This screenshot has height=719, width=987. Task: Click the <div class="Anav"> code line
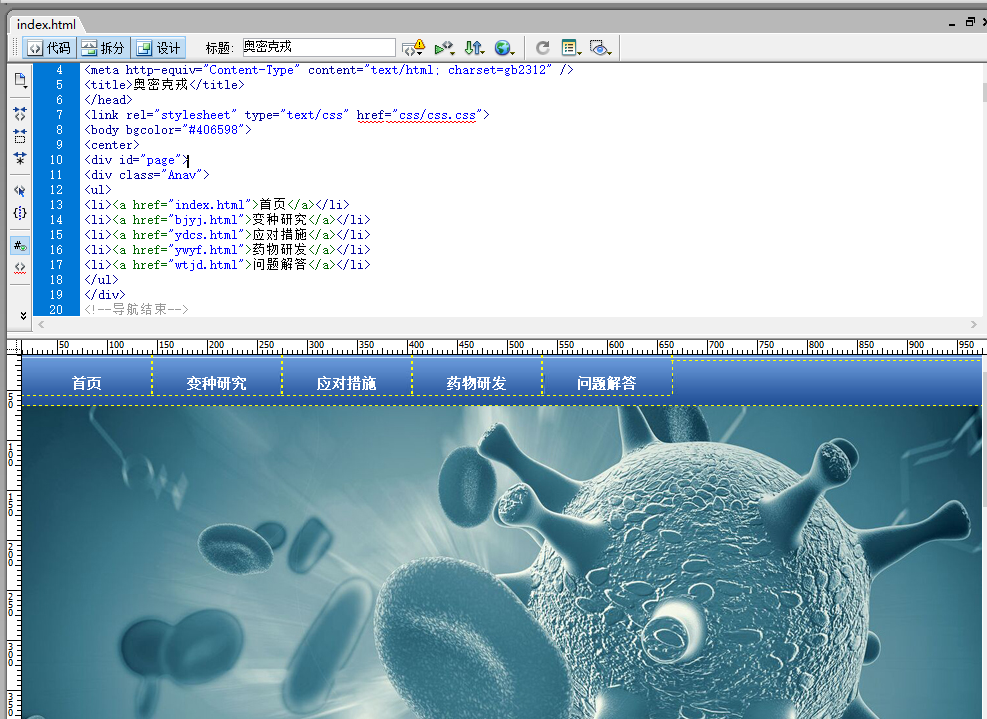click(147, 175)
